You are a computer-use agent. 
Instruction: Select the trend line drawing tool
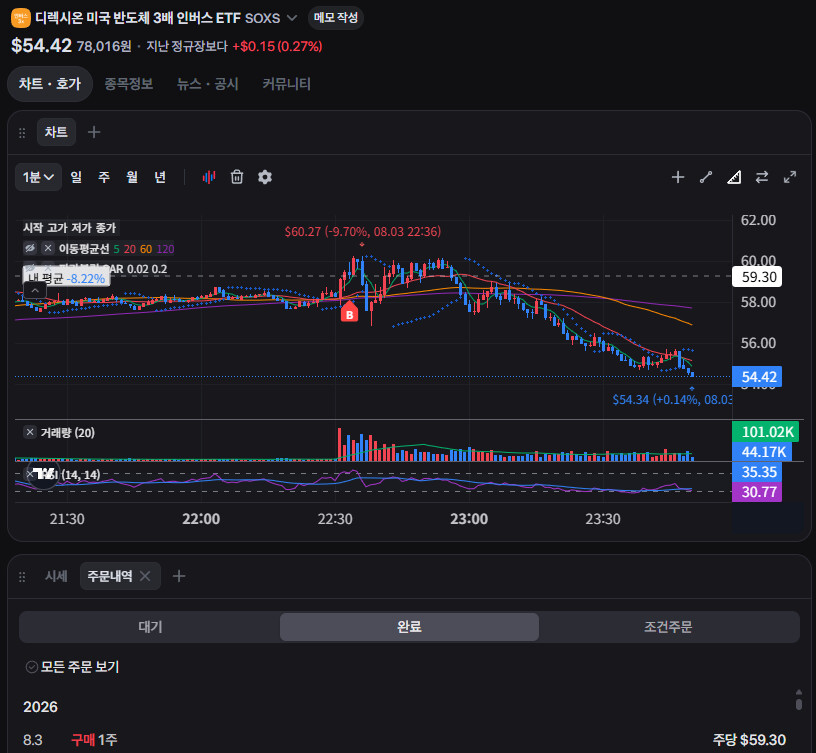[706, 177]
